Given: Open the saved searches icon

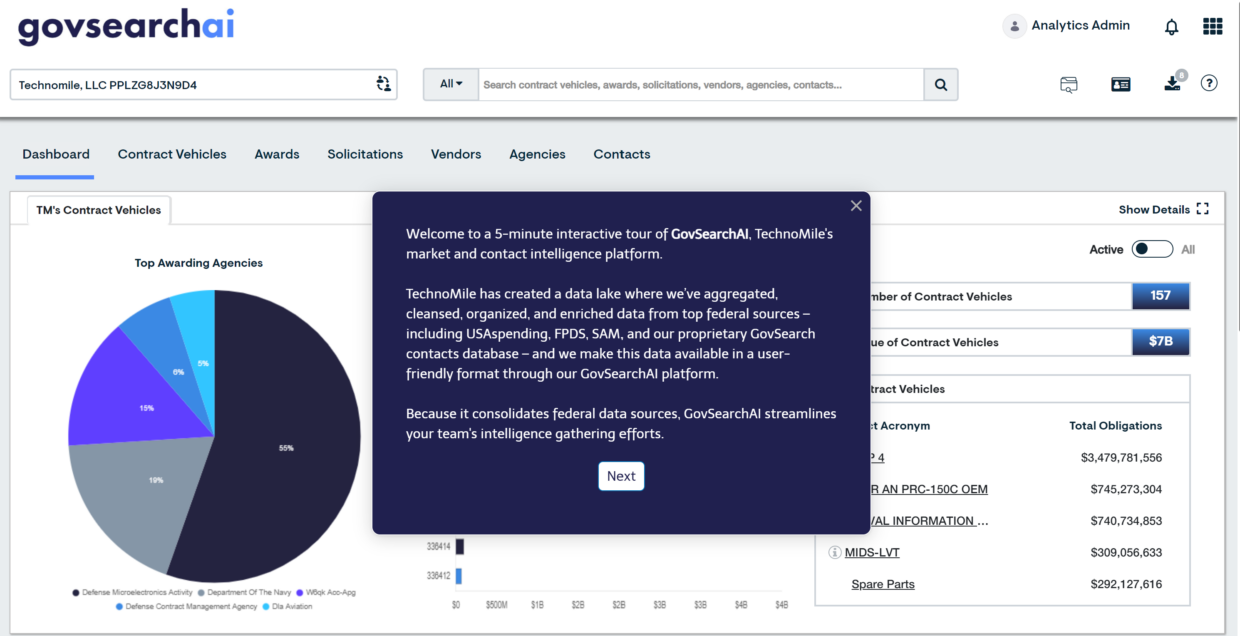Looking at the screenshot, I should point(1069,84).
